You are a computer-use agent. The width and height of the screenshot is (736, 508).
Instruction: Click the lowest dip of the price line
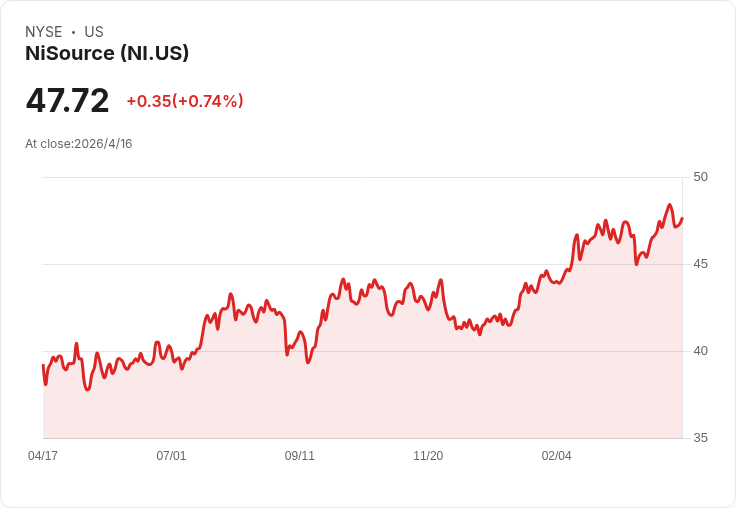point(88,389)
